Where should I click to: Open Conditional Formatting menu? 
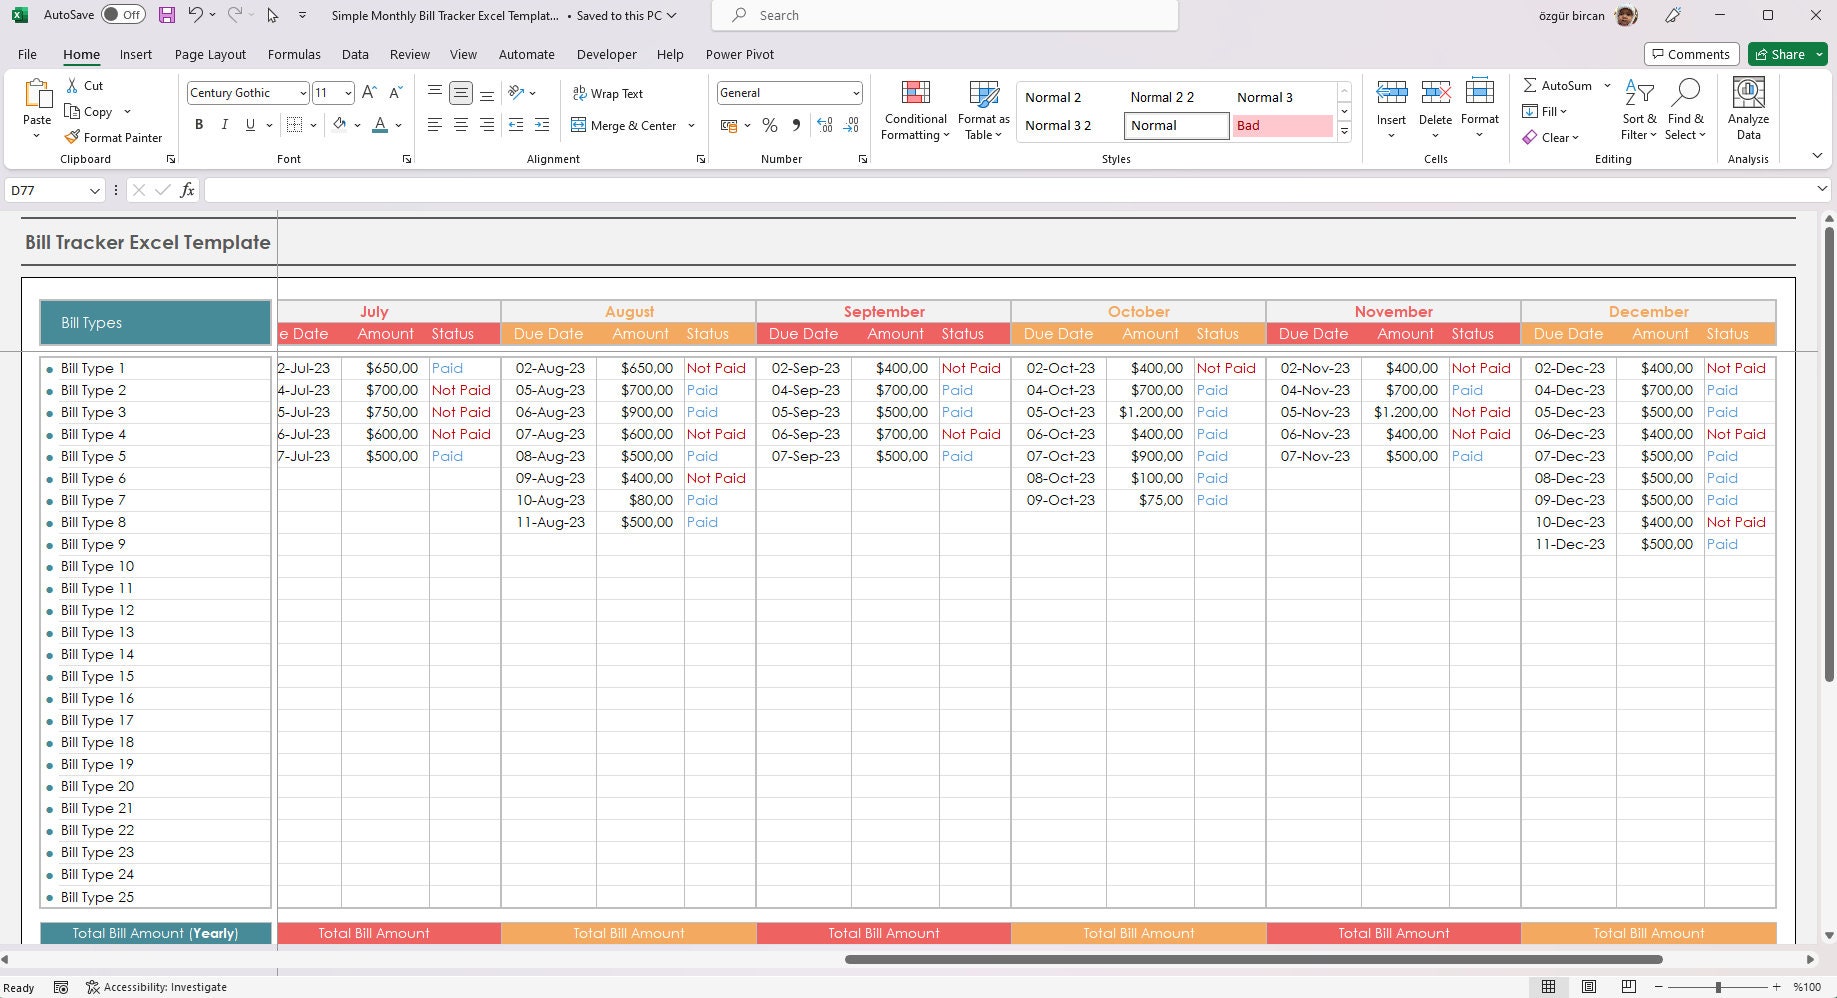[915, 111]
